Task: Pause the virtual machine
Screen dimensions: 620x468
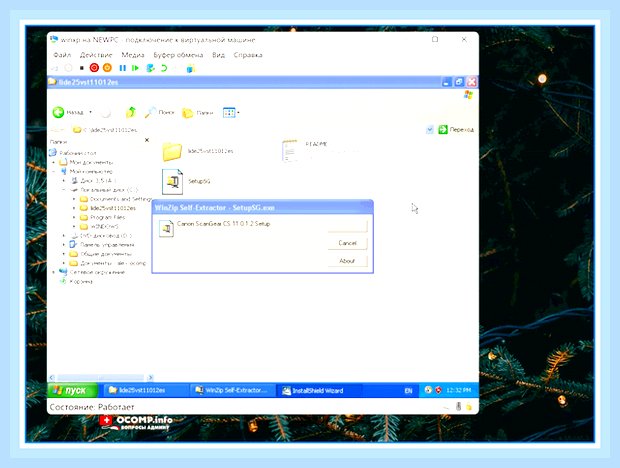Action: (x=123, y=68)
